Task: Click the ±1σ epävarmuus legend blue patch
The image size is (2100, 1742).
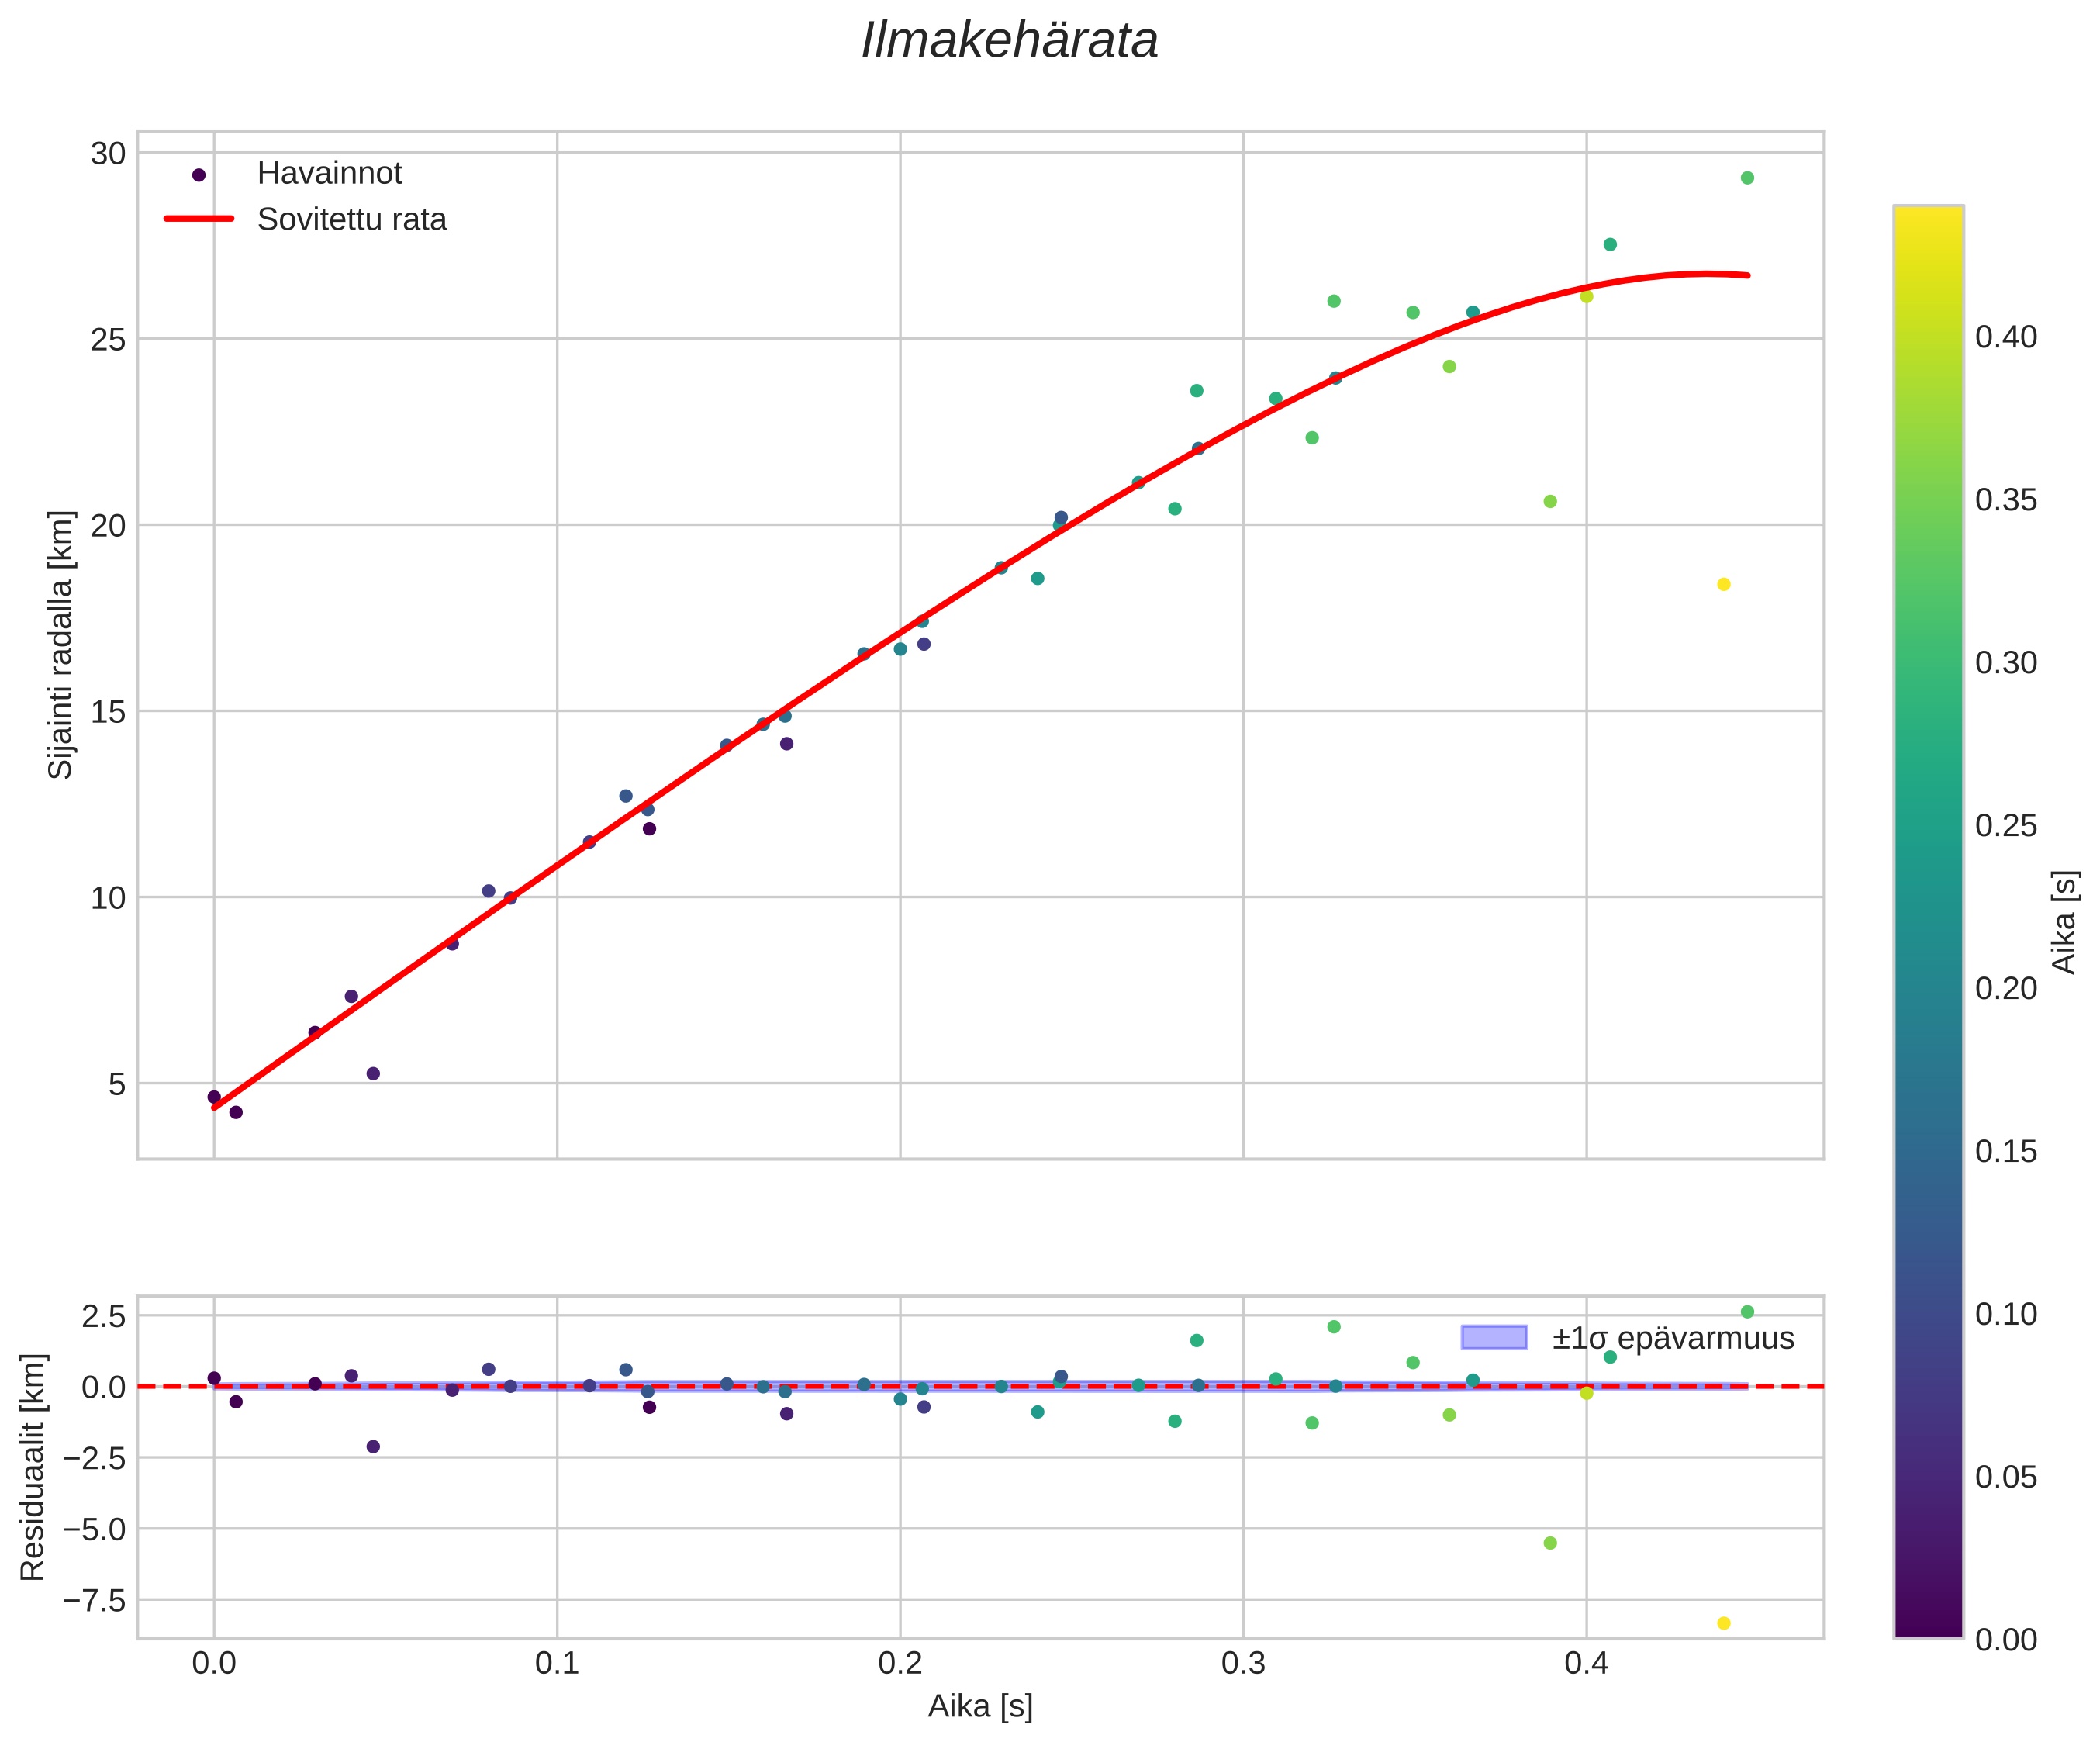Action: (x=1494, y=1337)
